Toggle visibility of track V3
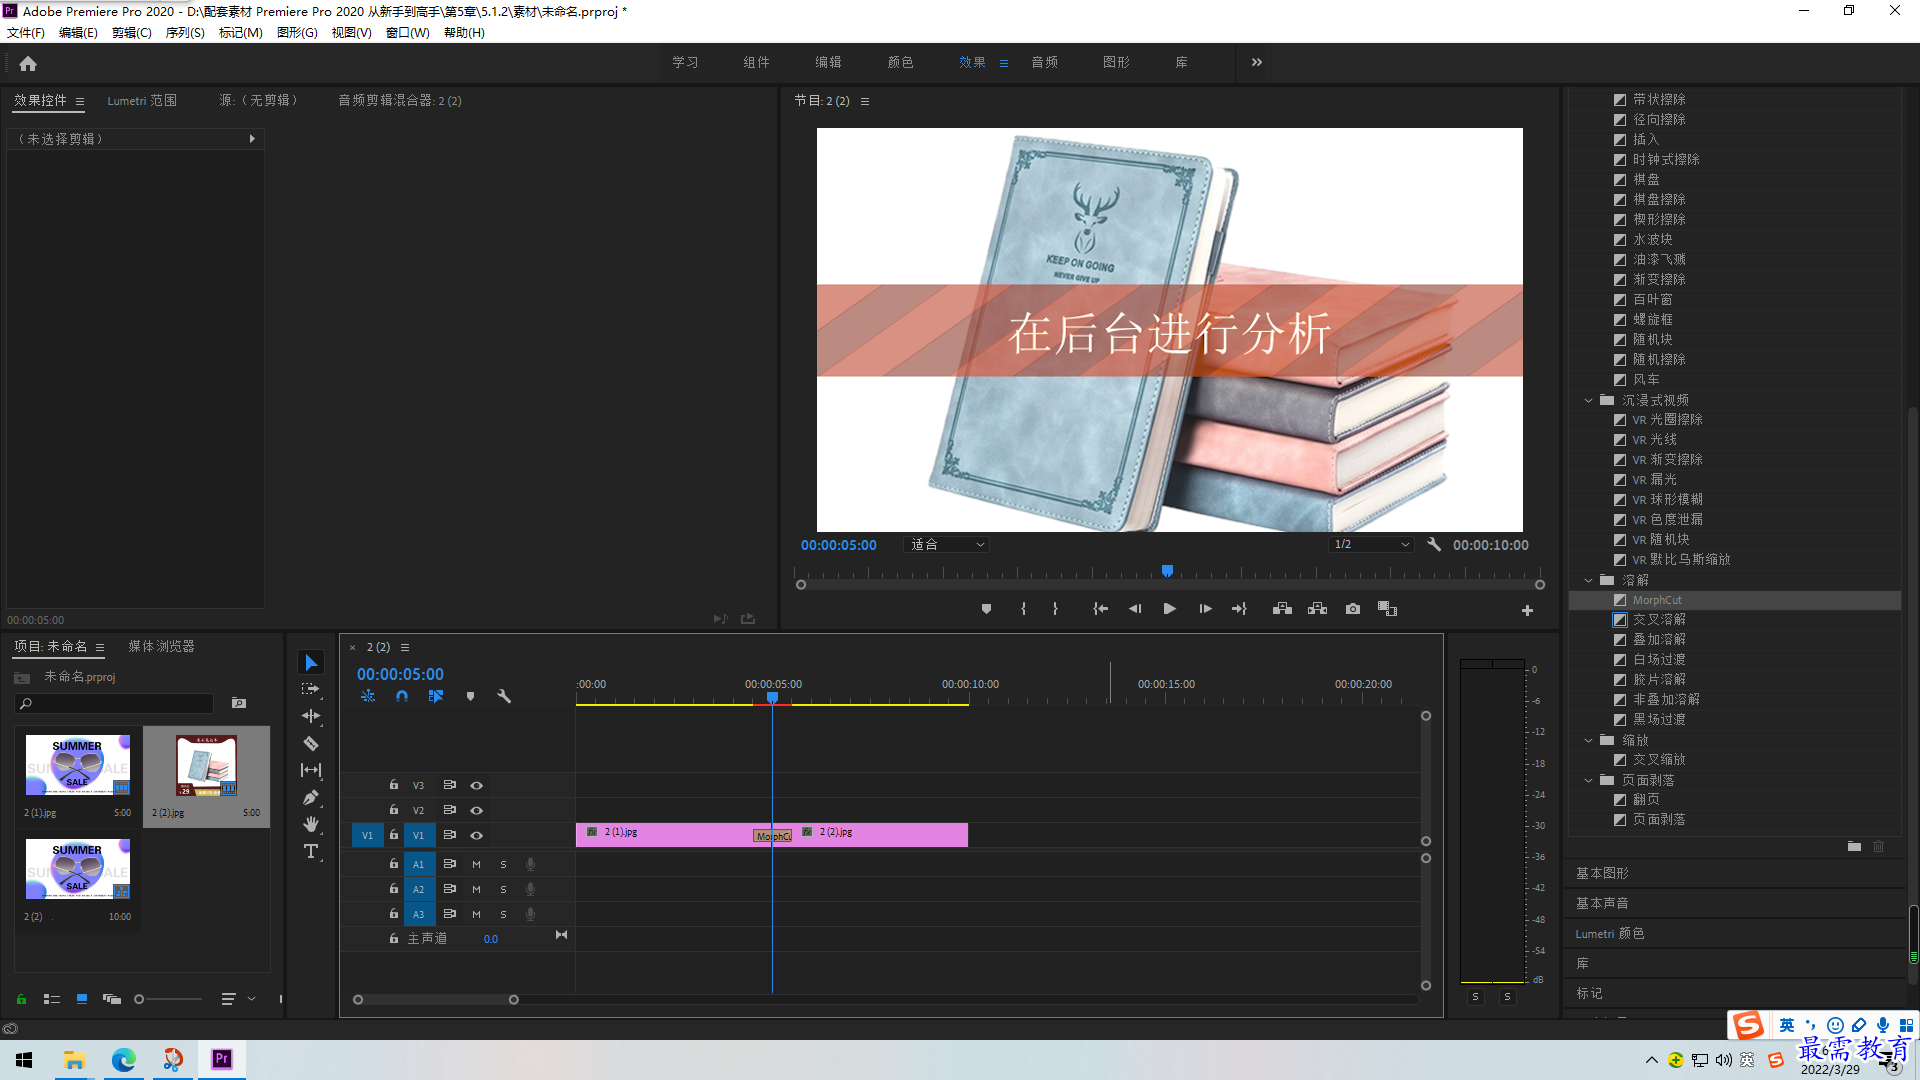 click(x=477, y=785)
